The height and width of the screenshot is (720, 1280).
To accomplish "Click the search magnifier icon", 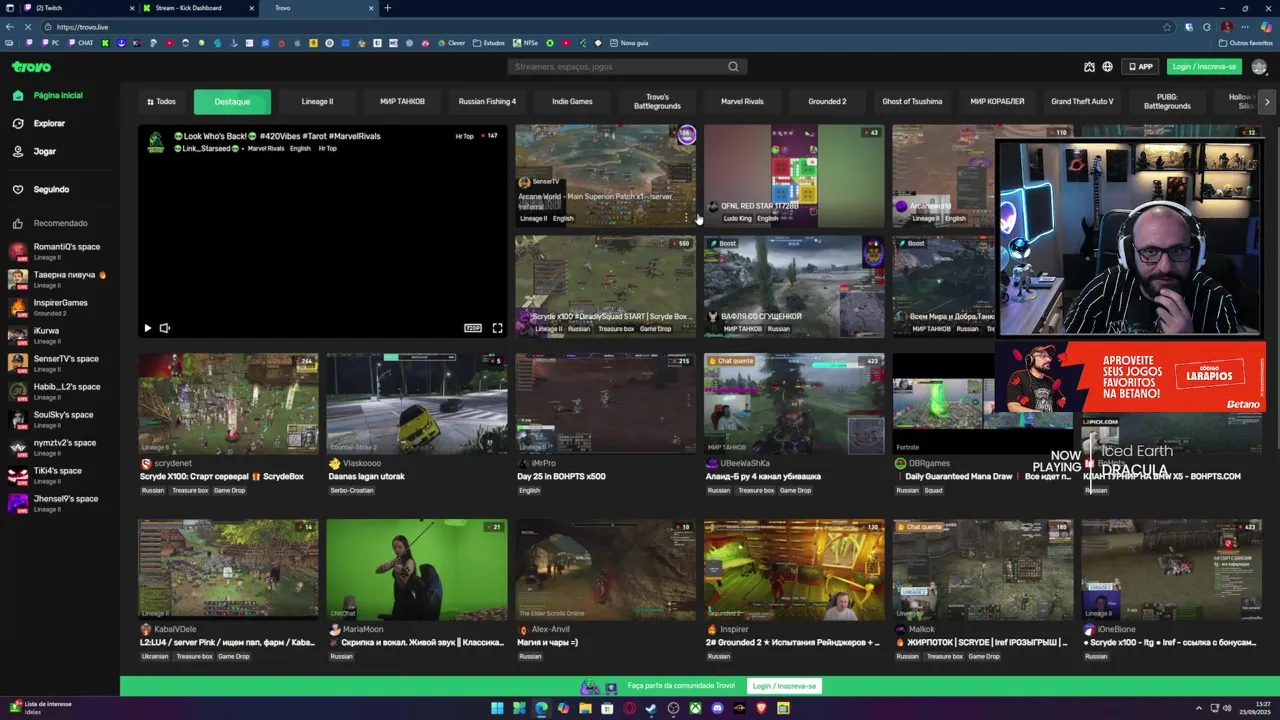I will pos(733,67).
